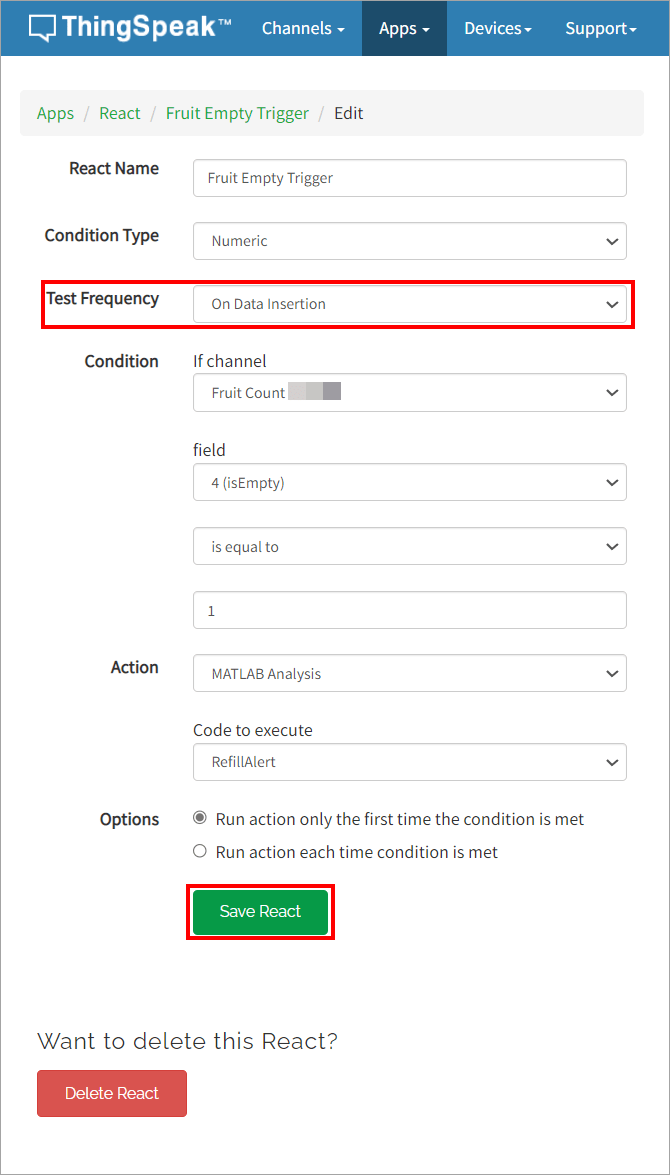Click the condition value input containing 1
670x1175 pixels.
coord(409,610)
